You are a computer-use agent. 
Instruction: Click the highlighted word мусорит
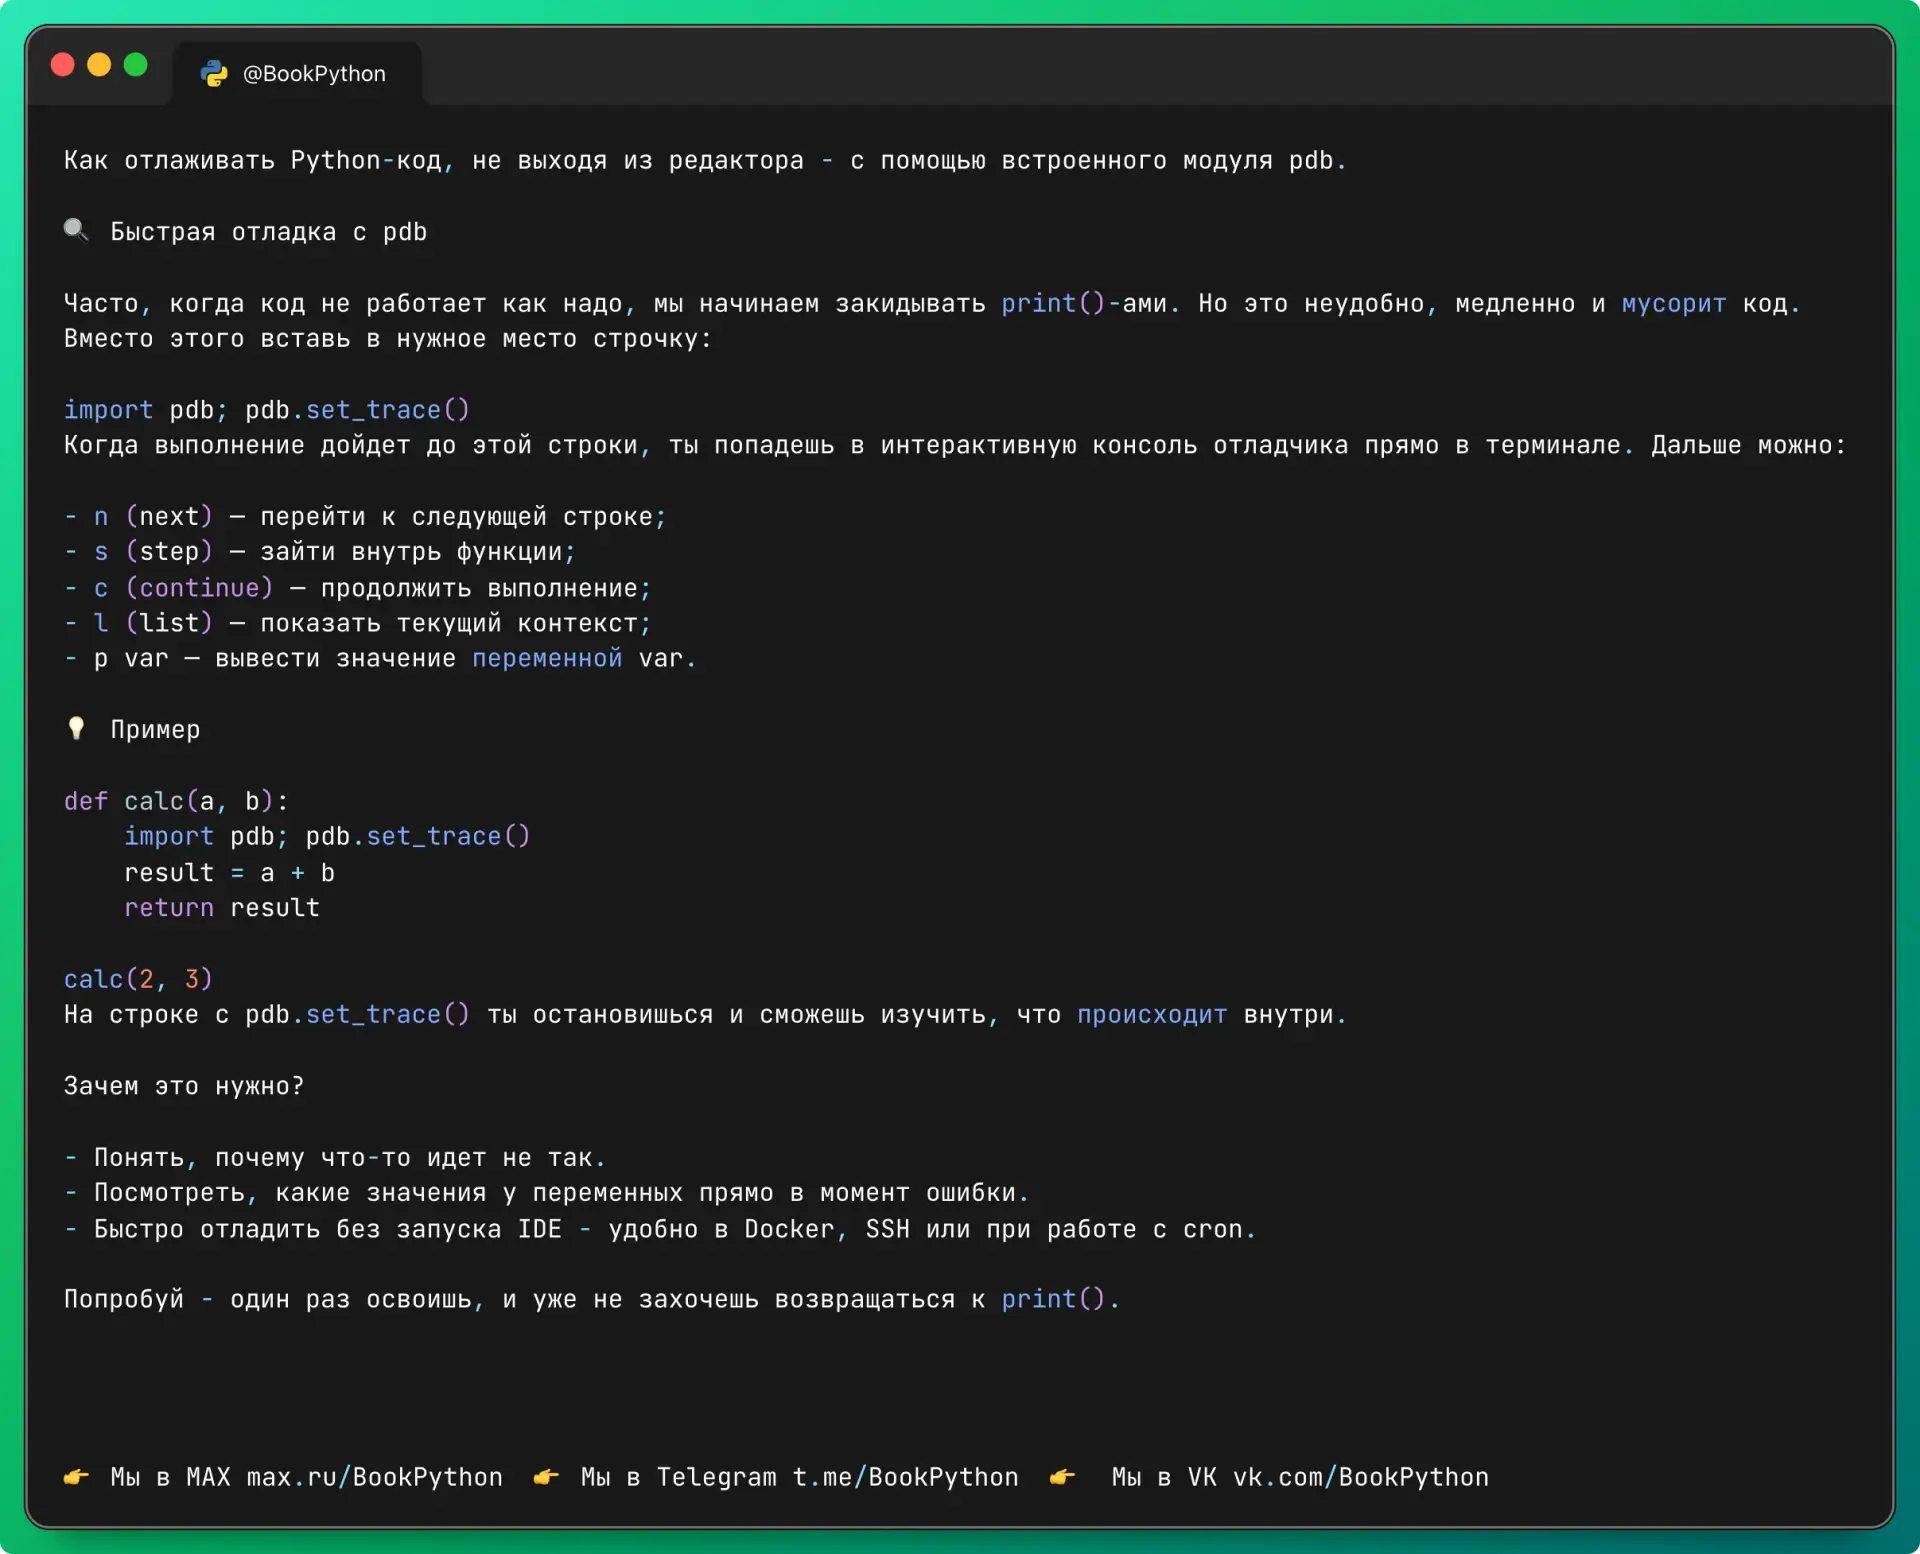[x=1674, y=304]
